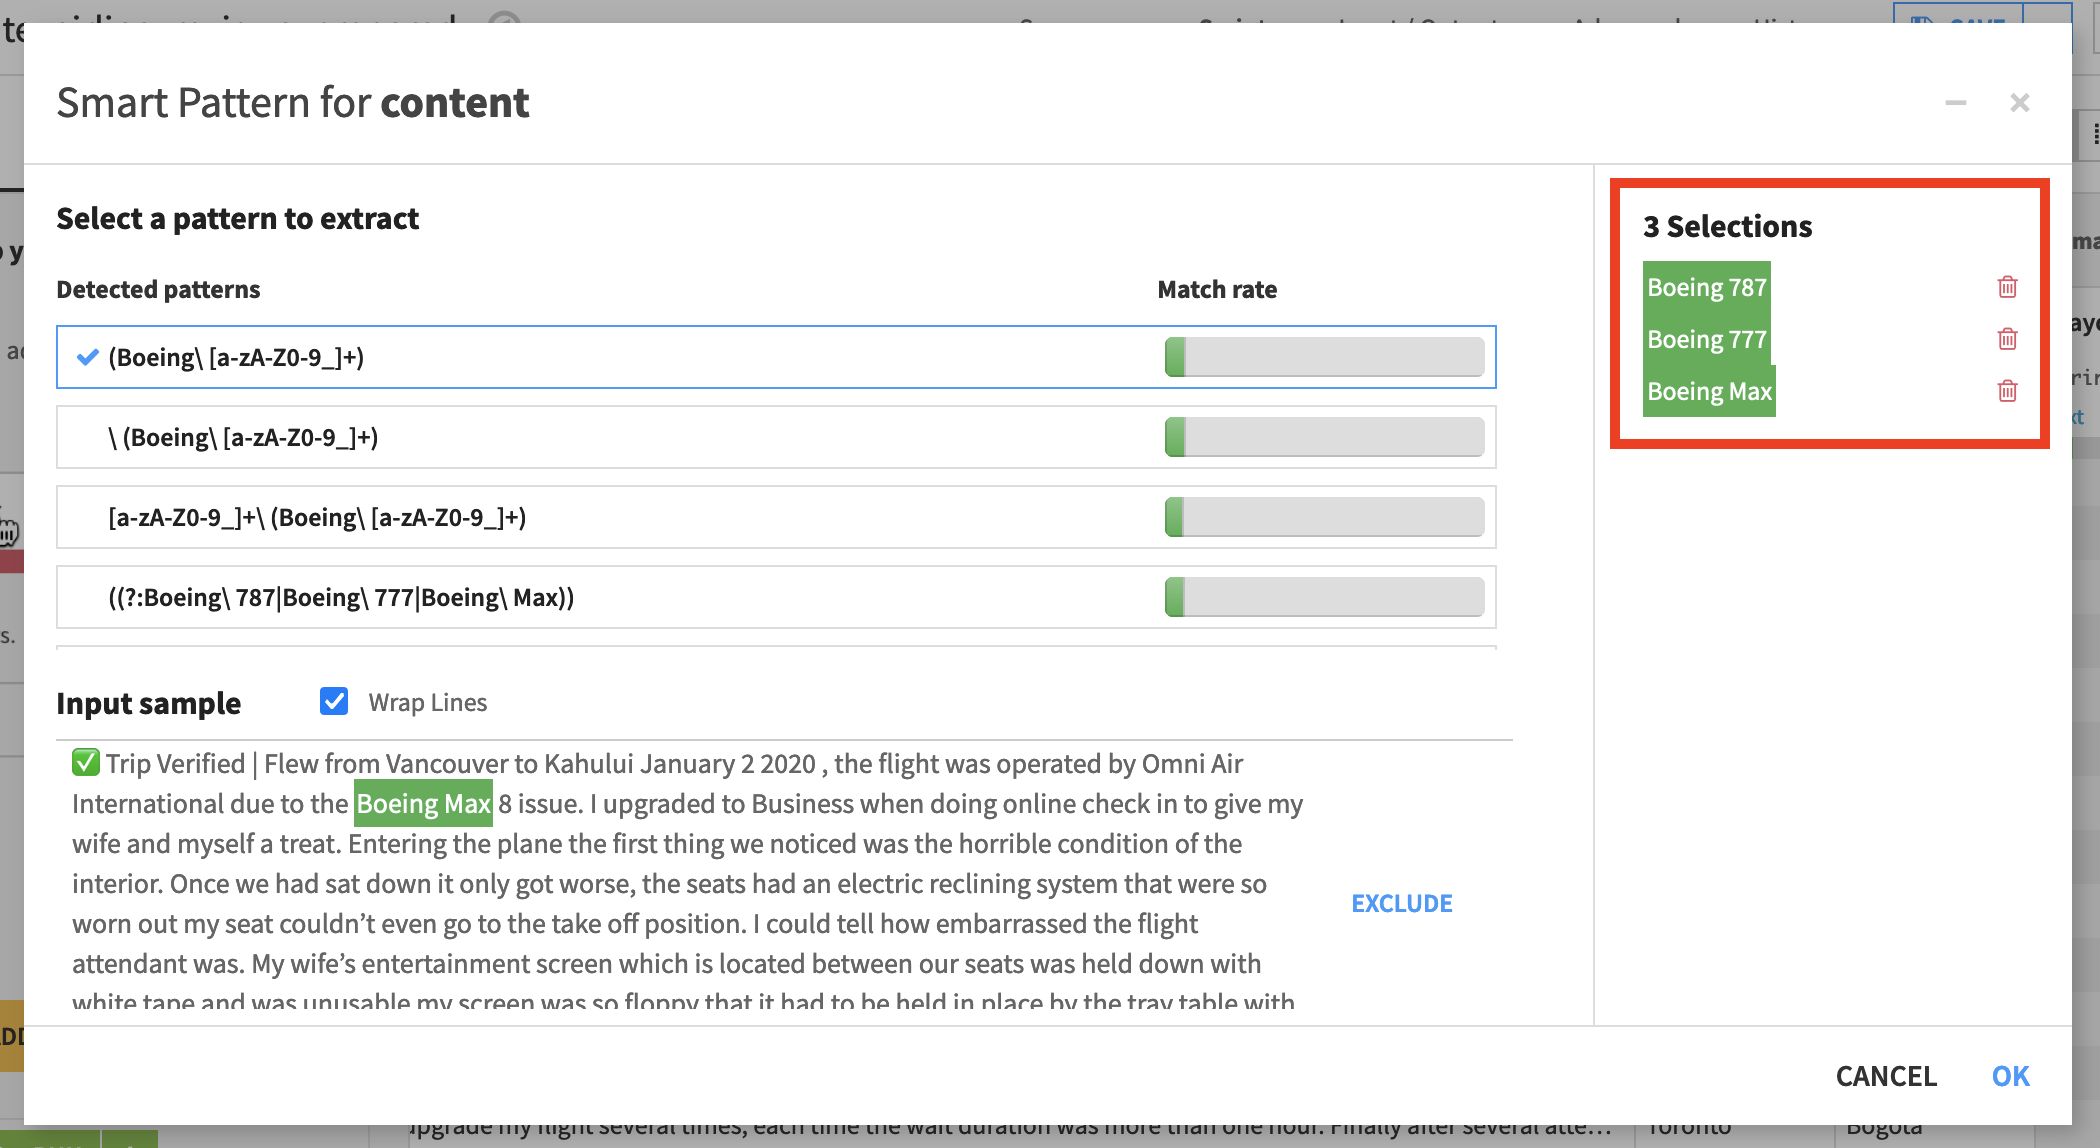This screenshot has height=1148, width=2100.
Task: Delete the Boeing 787 selection
Action: click(x=2007, y=287)
